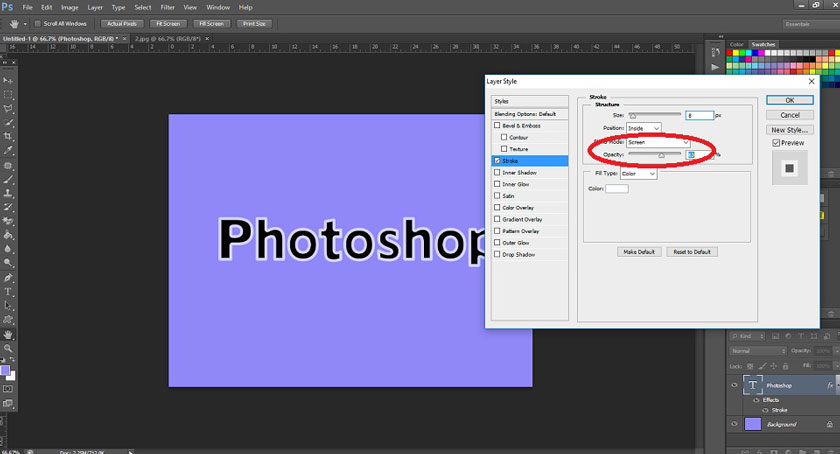840x454 pixels.
Task: Click the Reset to Default button
Action: (692, 251)
